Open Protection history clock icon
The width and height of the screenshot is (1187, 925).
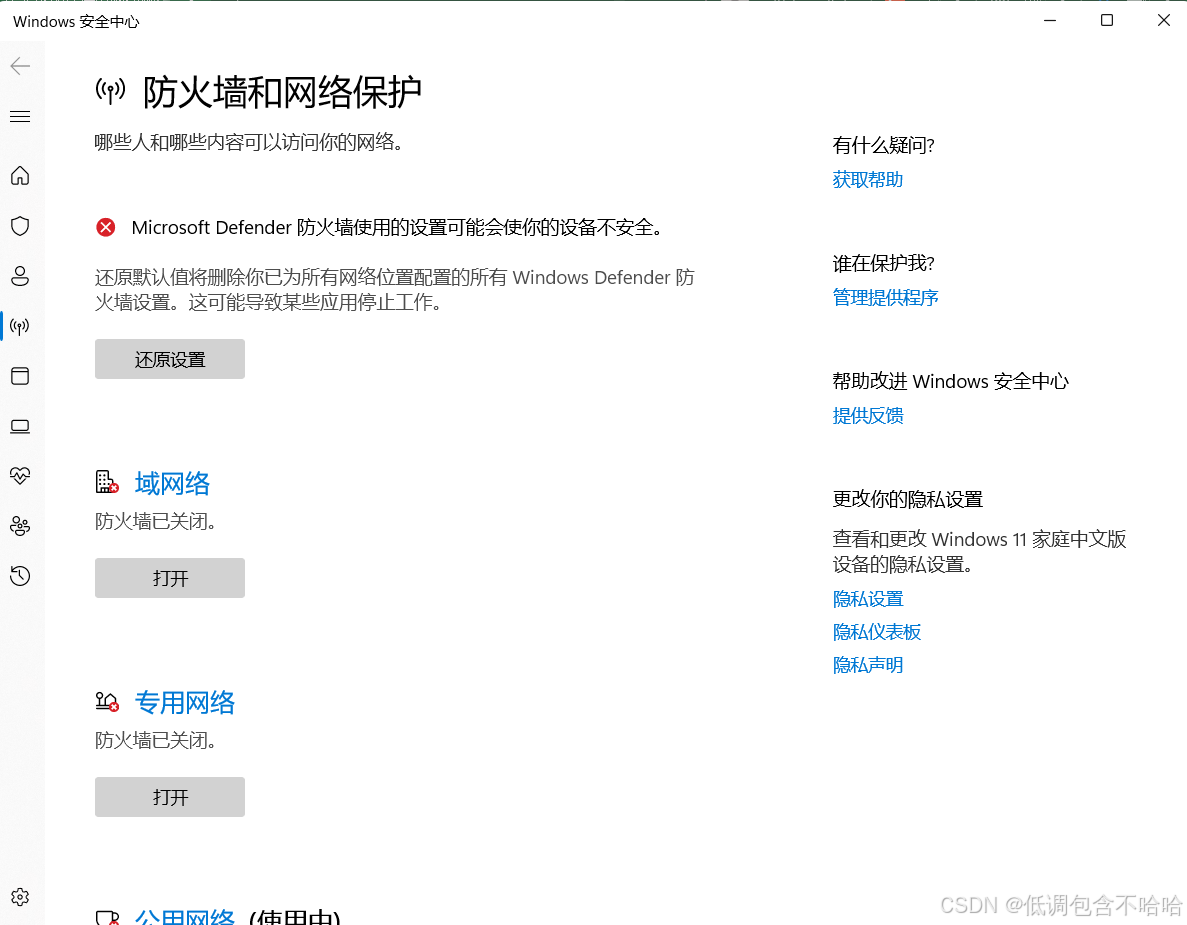click(x=20, y=576)
